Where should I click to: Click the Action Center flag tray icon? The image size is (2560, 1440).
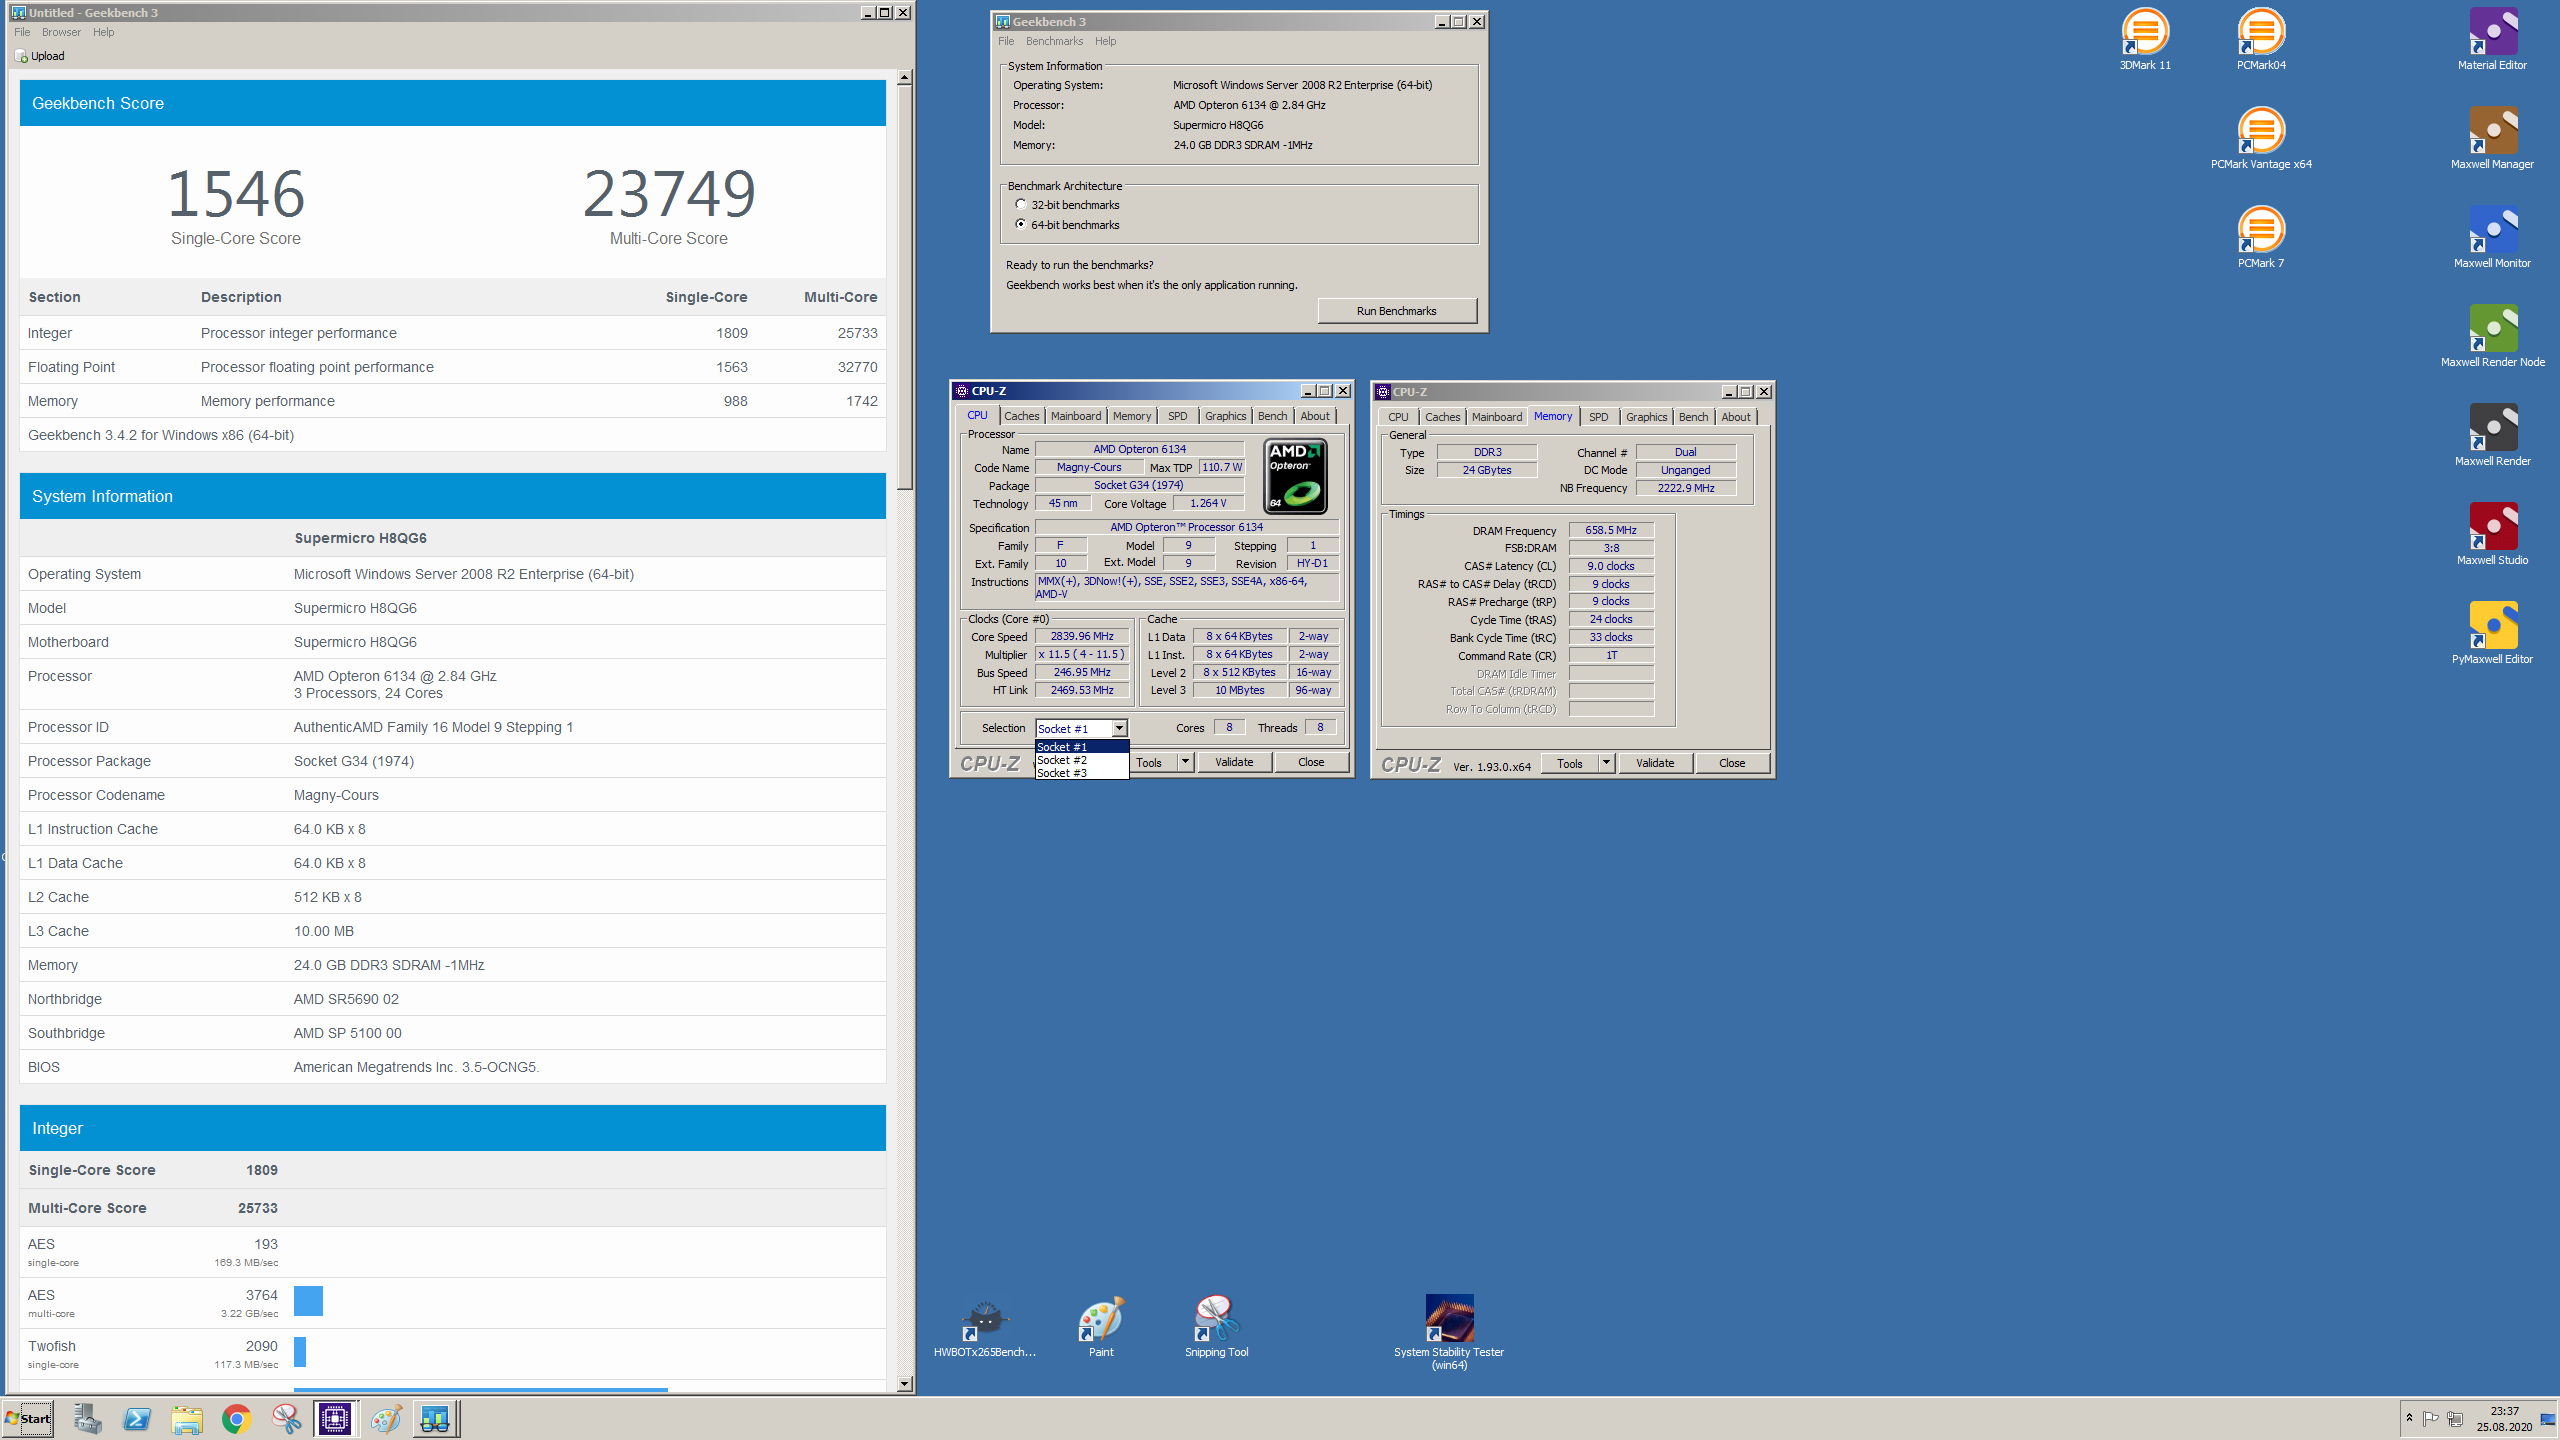pyautogui.click(x=2431, y=1419)
